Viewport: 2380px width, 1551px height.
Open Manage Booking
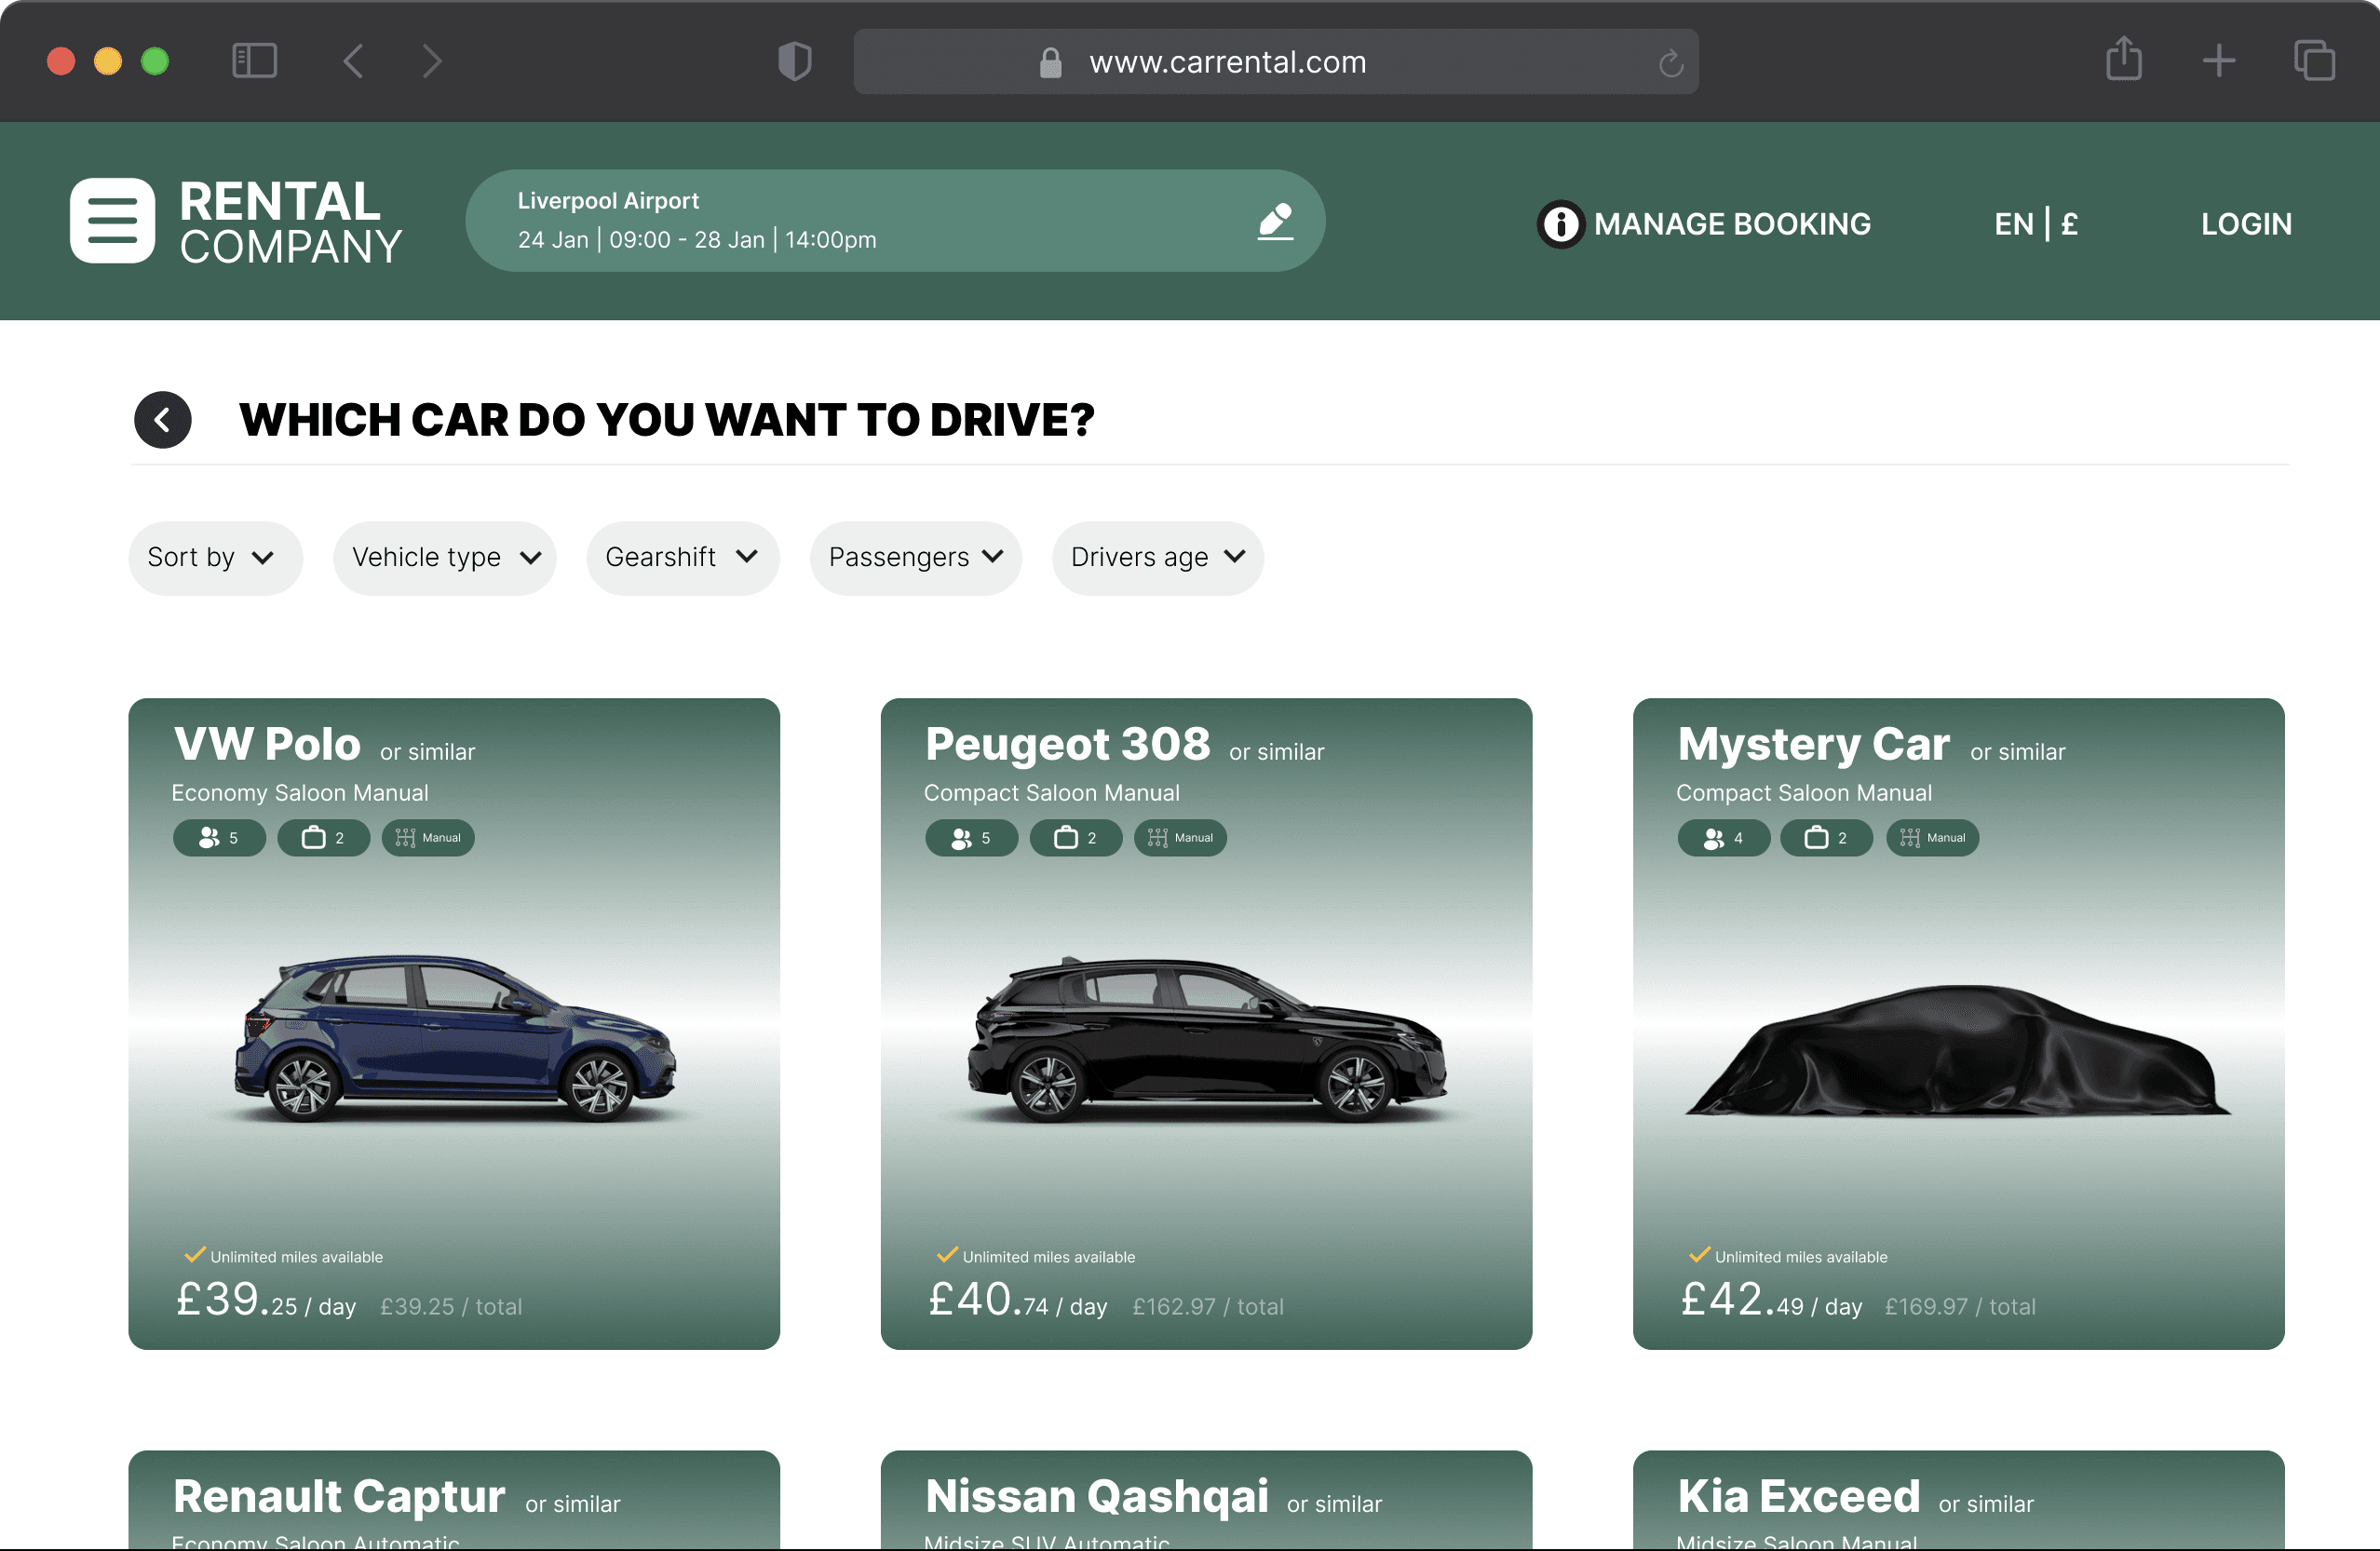pyautogui.click(x=1732, y=224)
